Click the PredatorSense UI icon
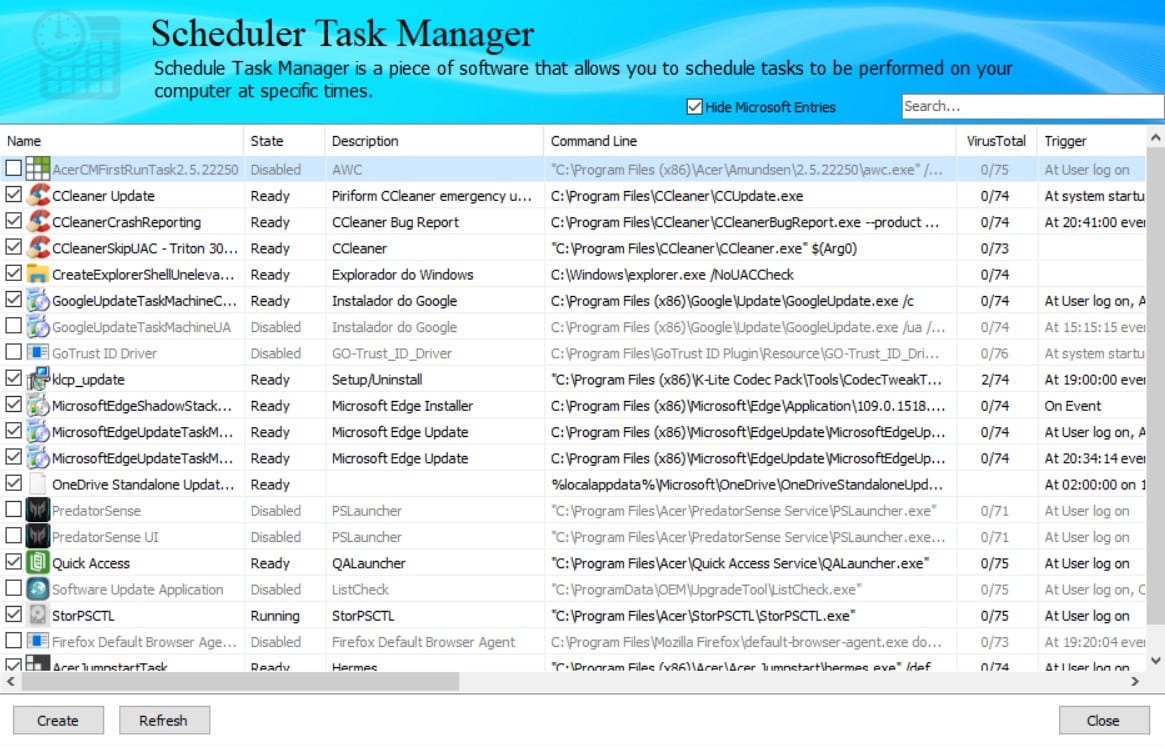 38,537
